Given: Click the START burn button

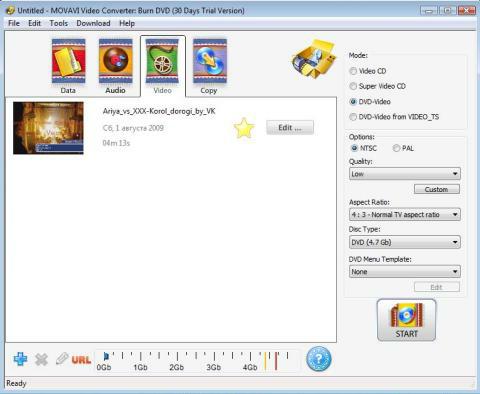Looking at the screenshot, I should (x=406, y=320).
